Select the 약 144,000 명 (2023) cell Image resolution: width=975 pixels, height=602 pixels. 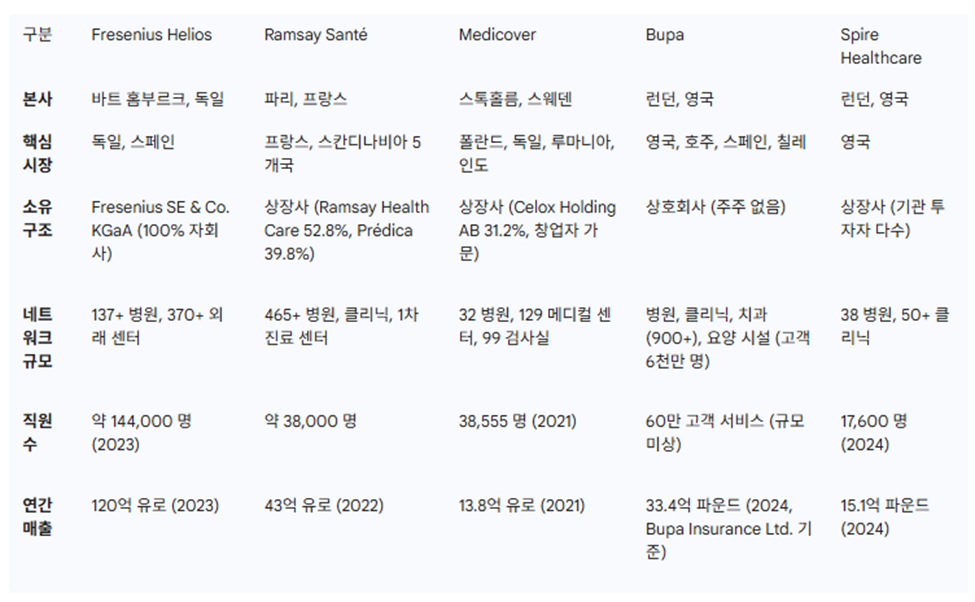141,432
